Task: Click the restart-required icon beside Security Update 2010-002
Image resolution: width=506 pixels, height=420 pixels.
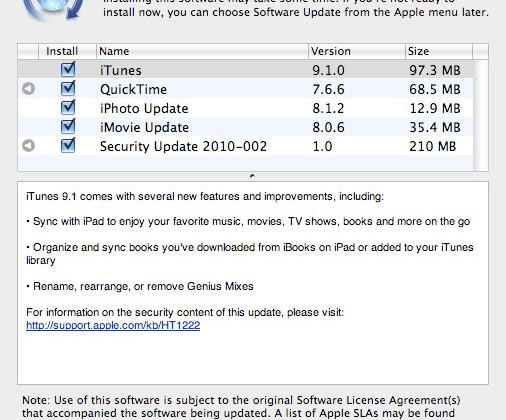Action: (x=28, y=146)
